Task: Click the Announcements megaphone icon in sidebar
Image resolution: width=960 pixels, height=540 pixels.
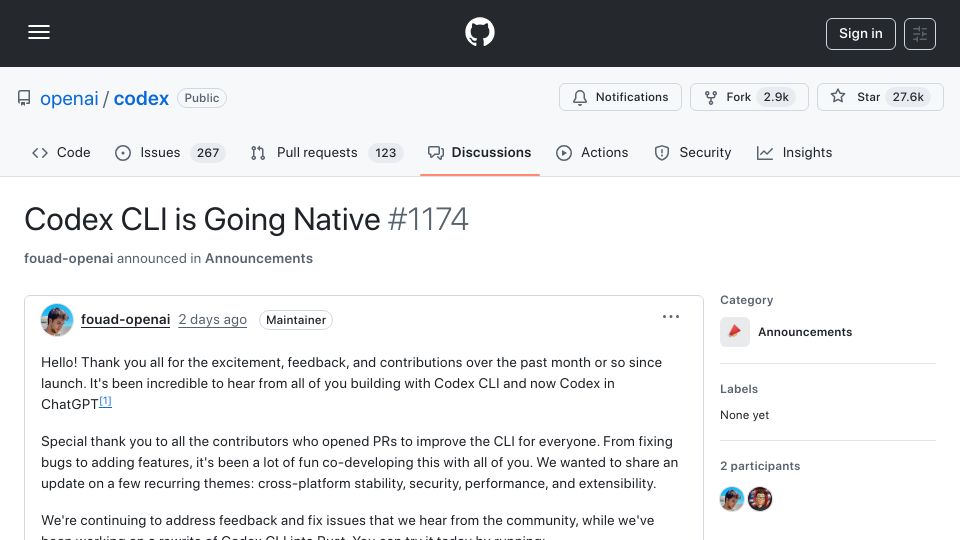Action: pyautogui.click(x=735, y=332)
